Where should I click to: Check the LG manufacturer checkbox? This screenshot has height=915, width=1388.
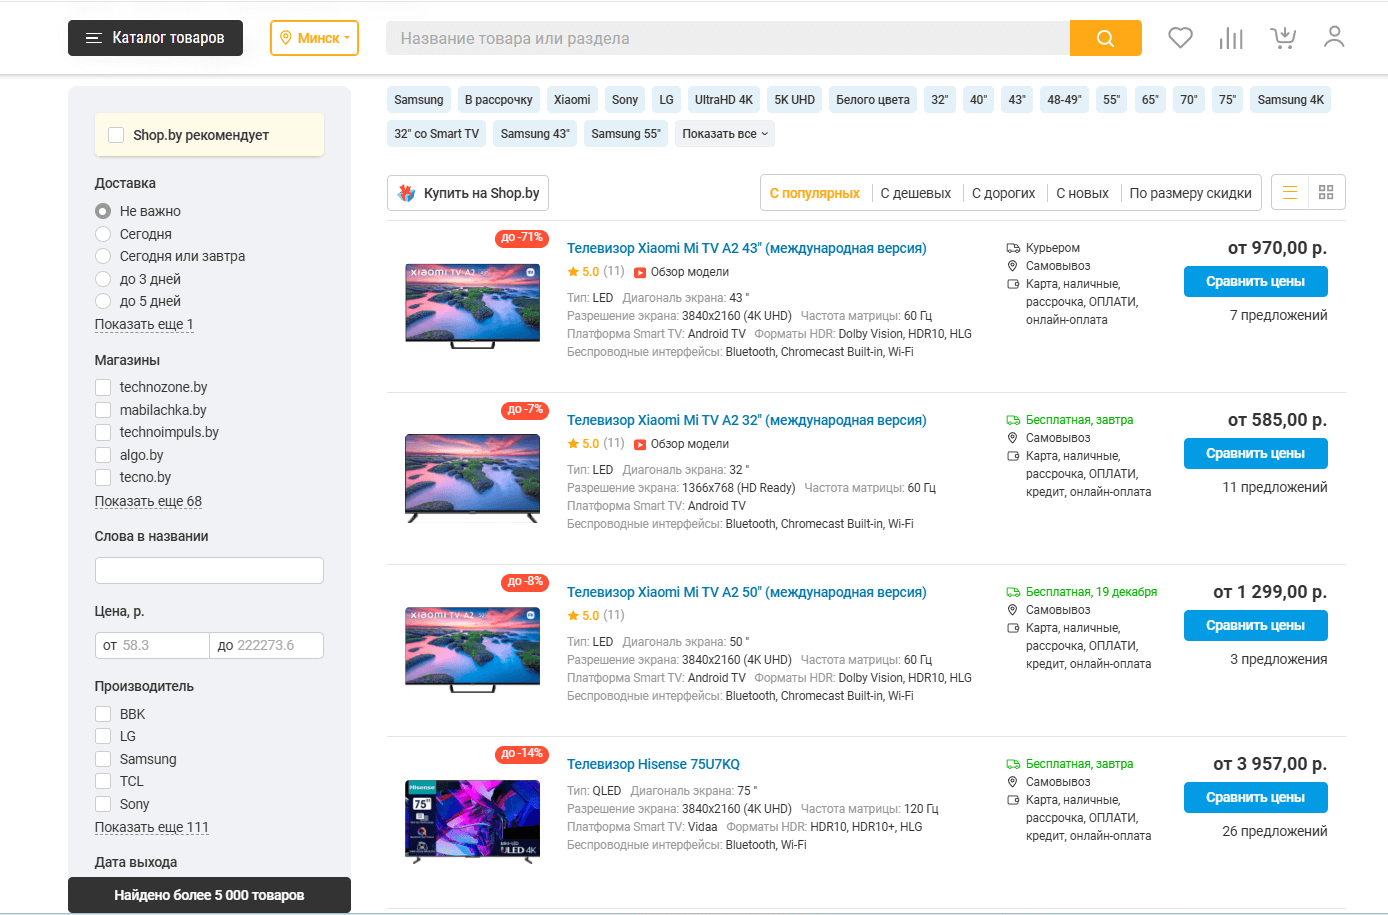[x=103, y=736]
